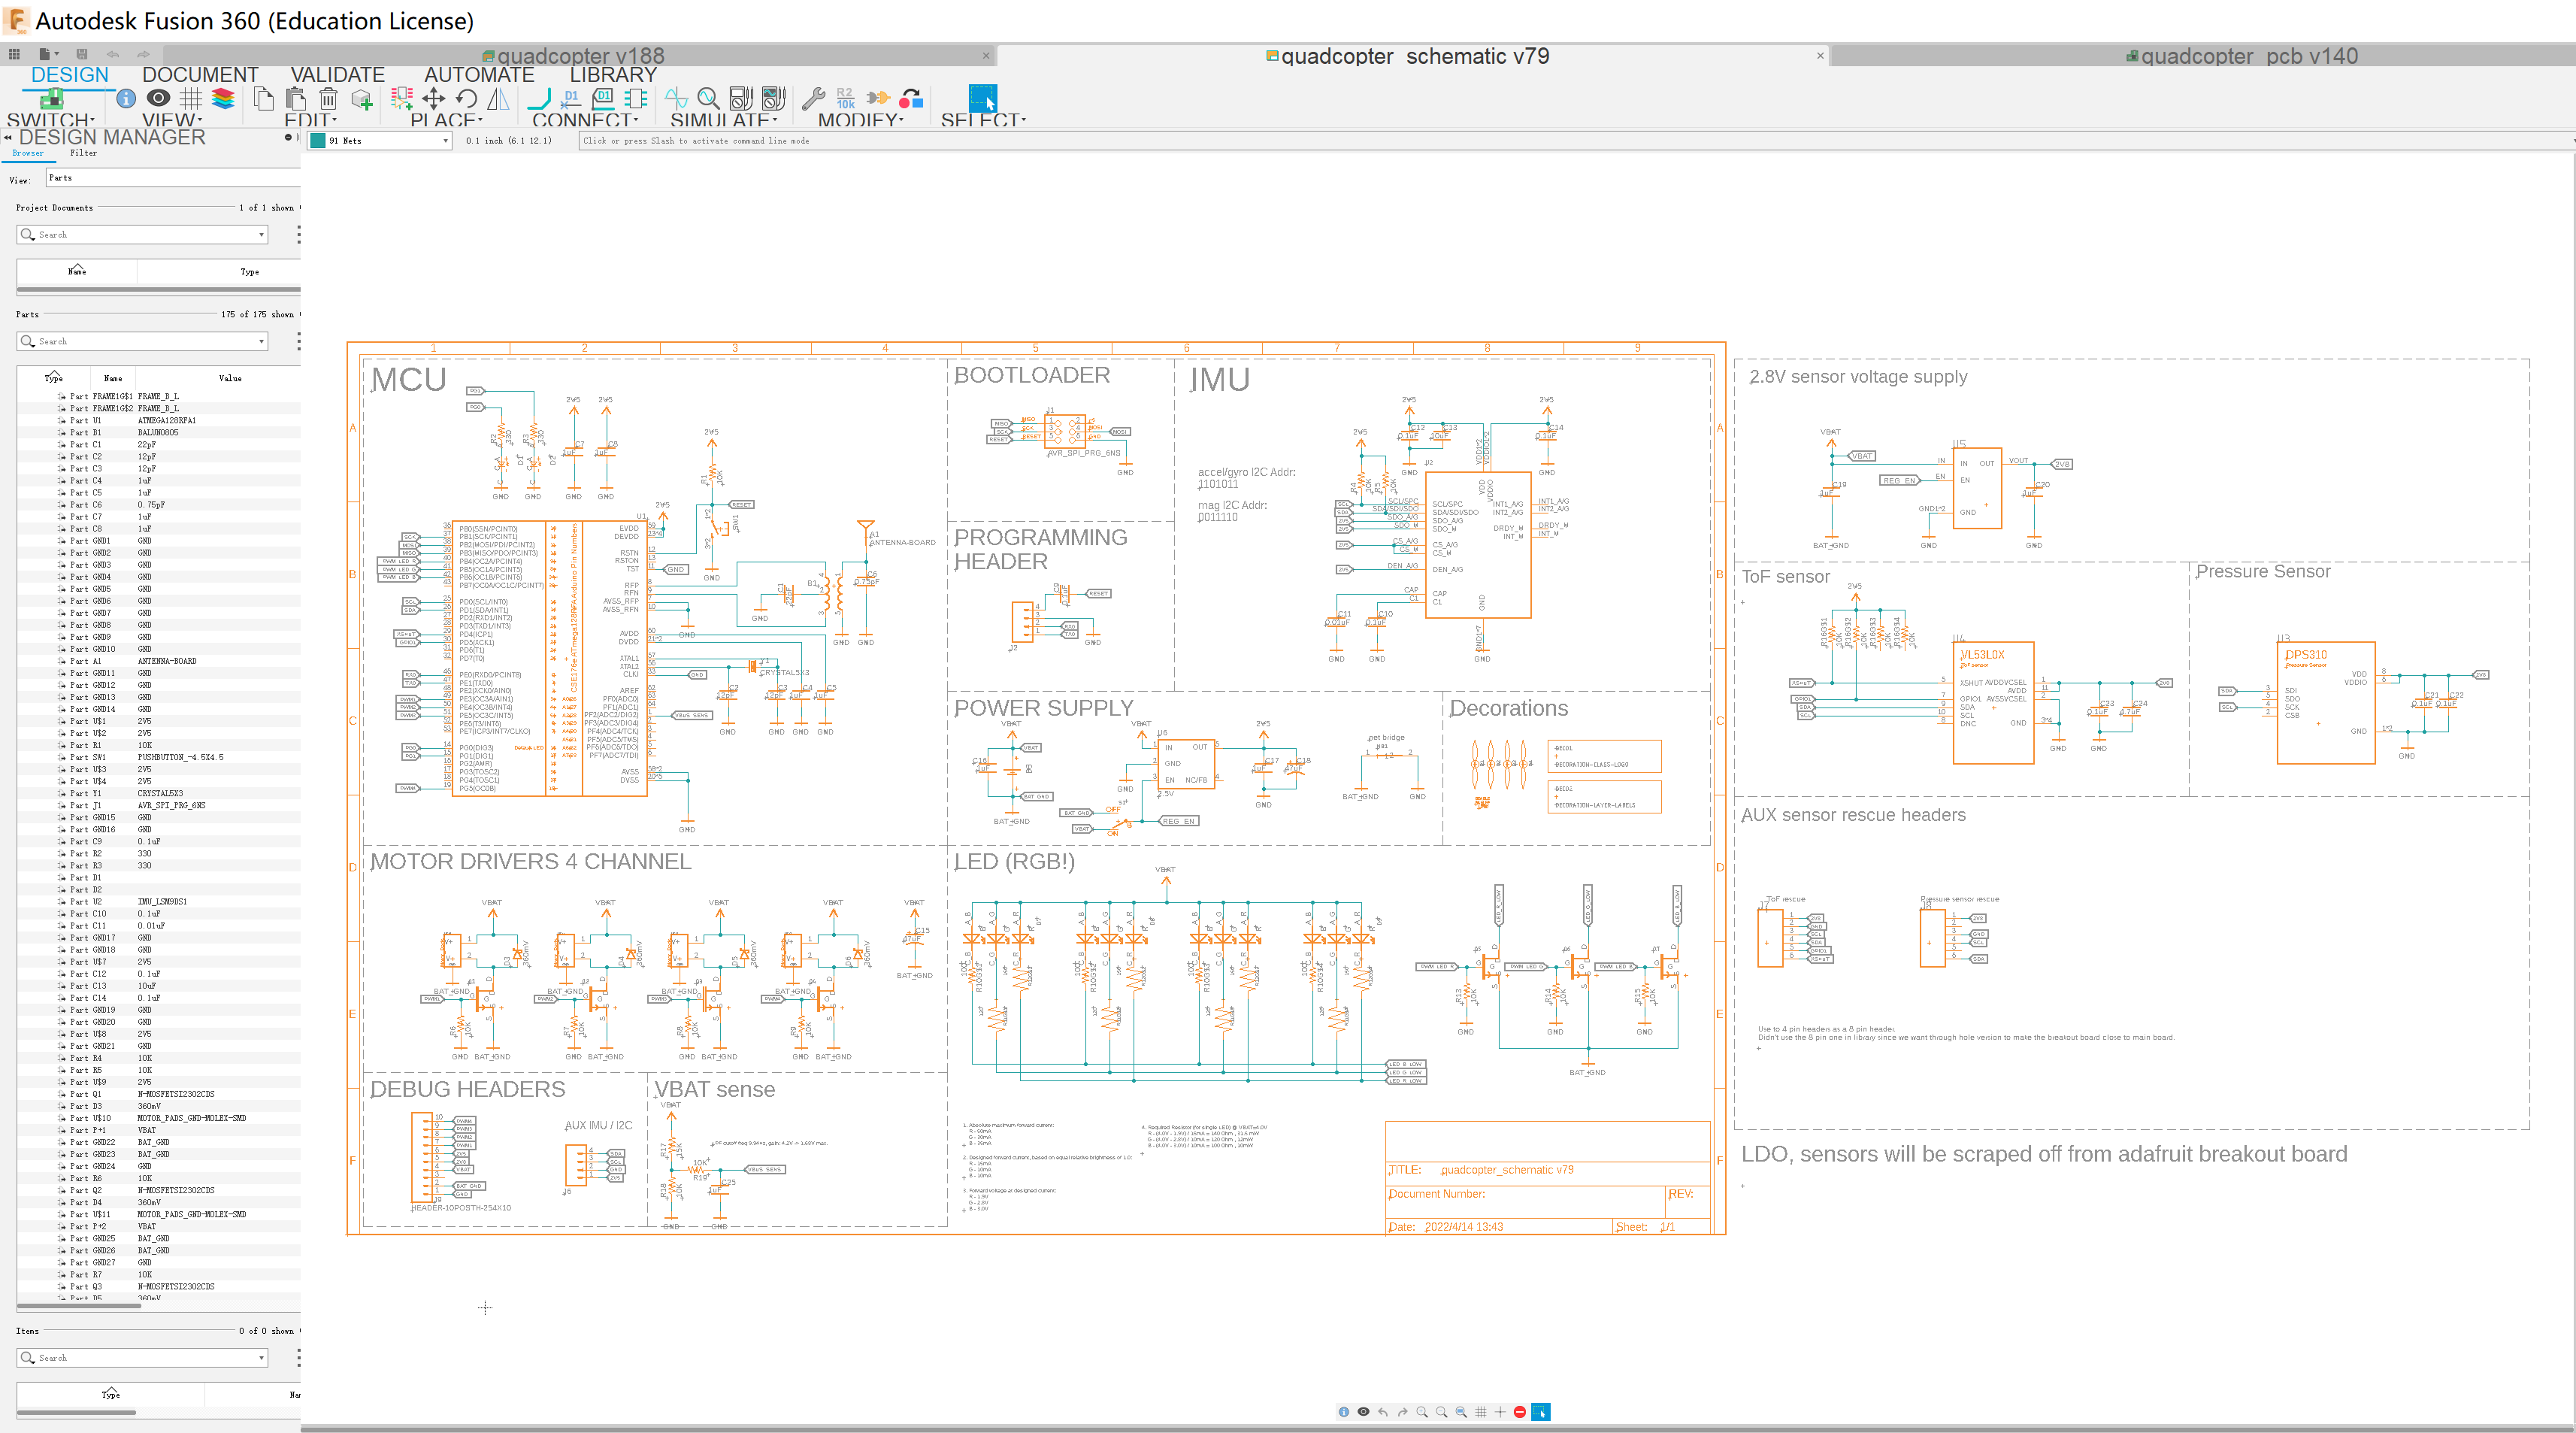Click the Redo arrow in the top toolbar
The image size is (2576, 1433).
[143, 54]
